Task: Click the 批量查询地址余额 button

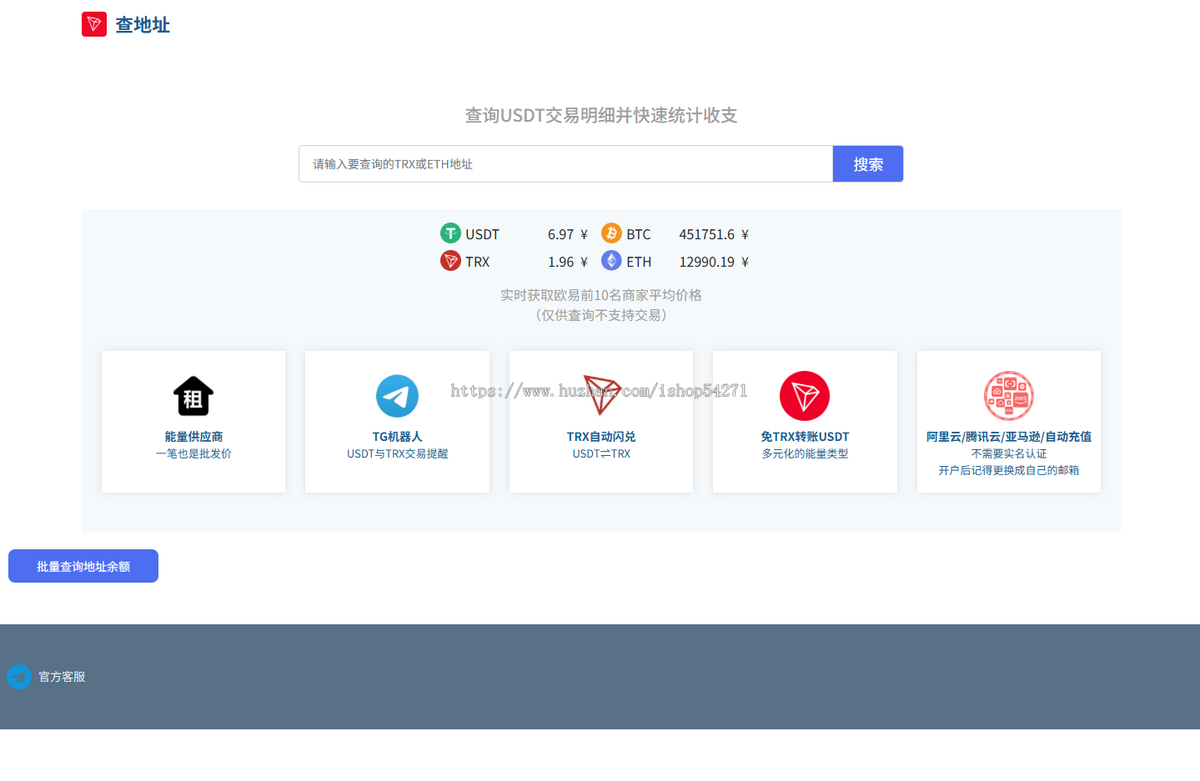Action: tap(83, 566)
